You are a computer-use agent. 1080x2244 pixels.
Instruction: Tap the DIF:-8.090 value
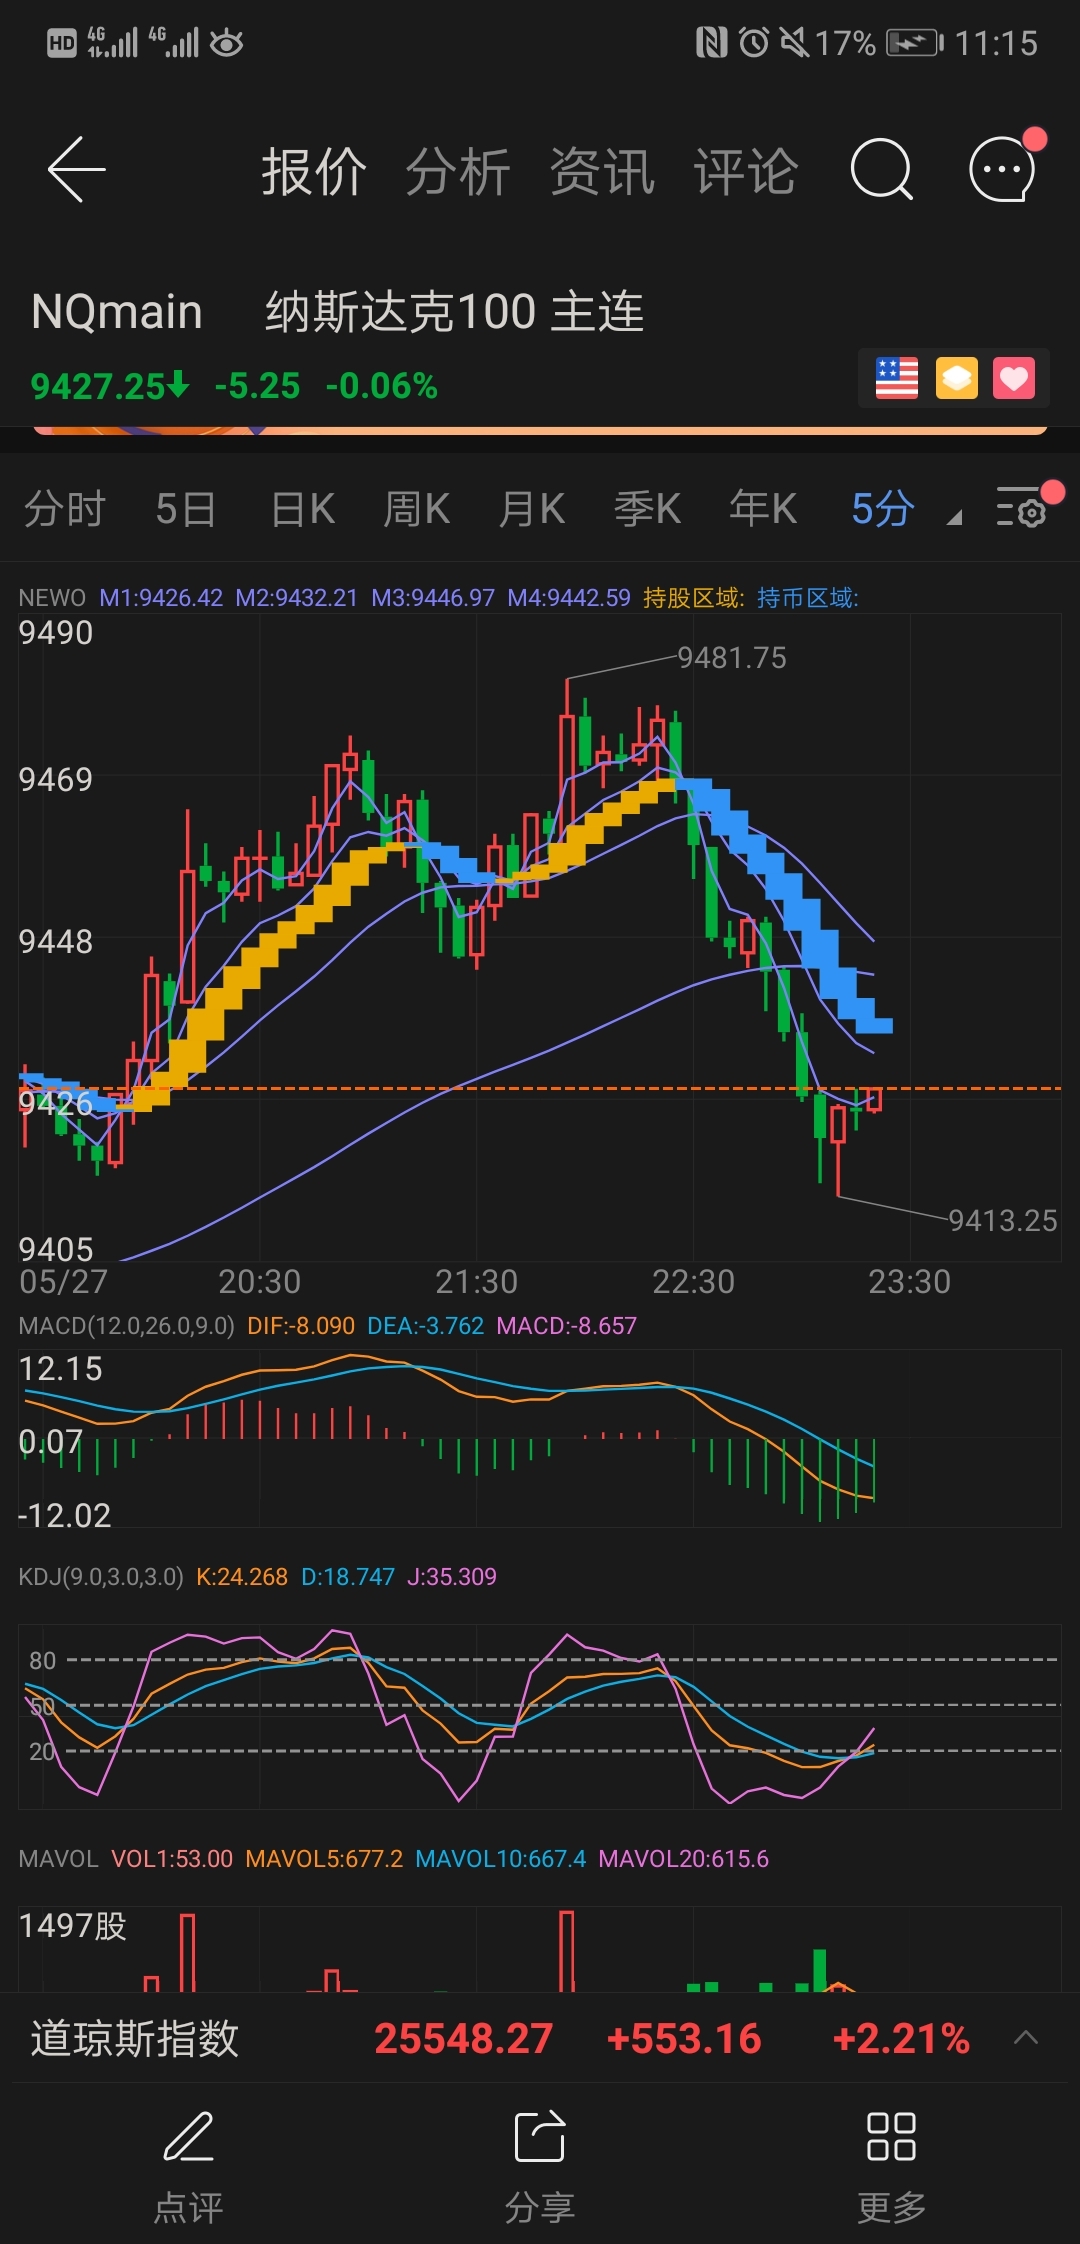pos(301,1326)
